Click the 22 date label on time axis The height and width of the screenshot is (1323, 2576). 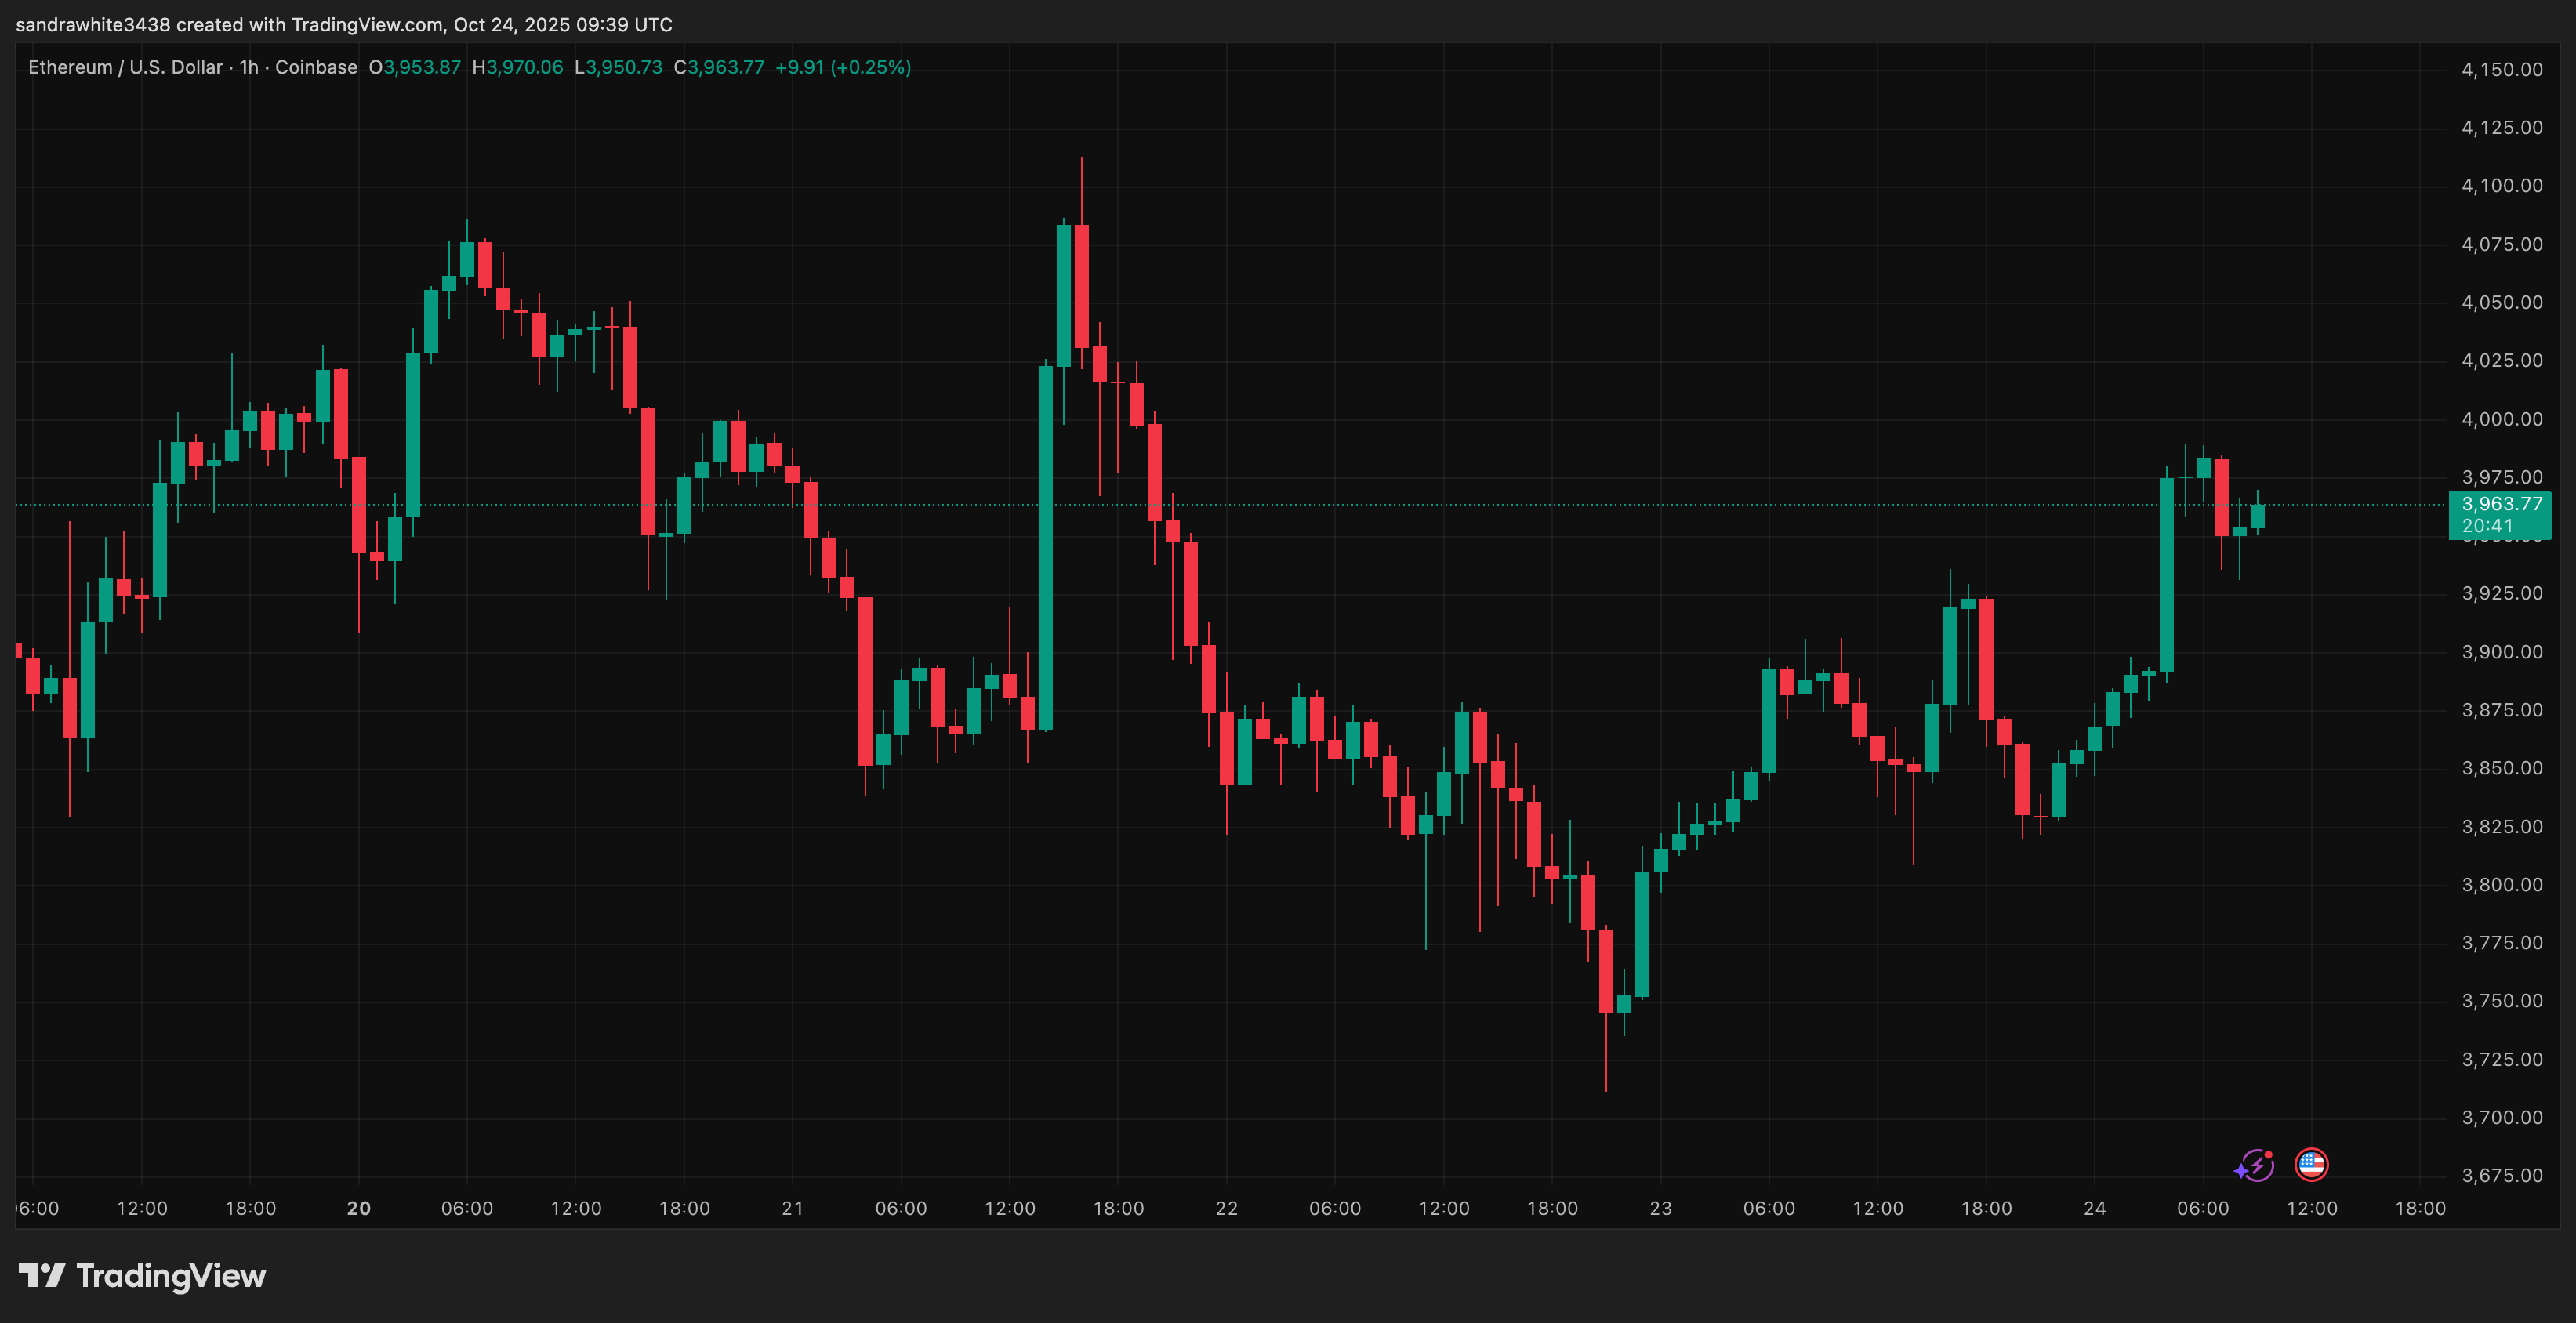point(1226,1208)
